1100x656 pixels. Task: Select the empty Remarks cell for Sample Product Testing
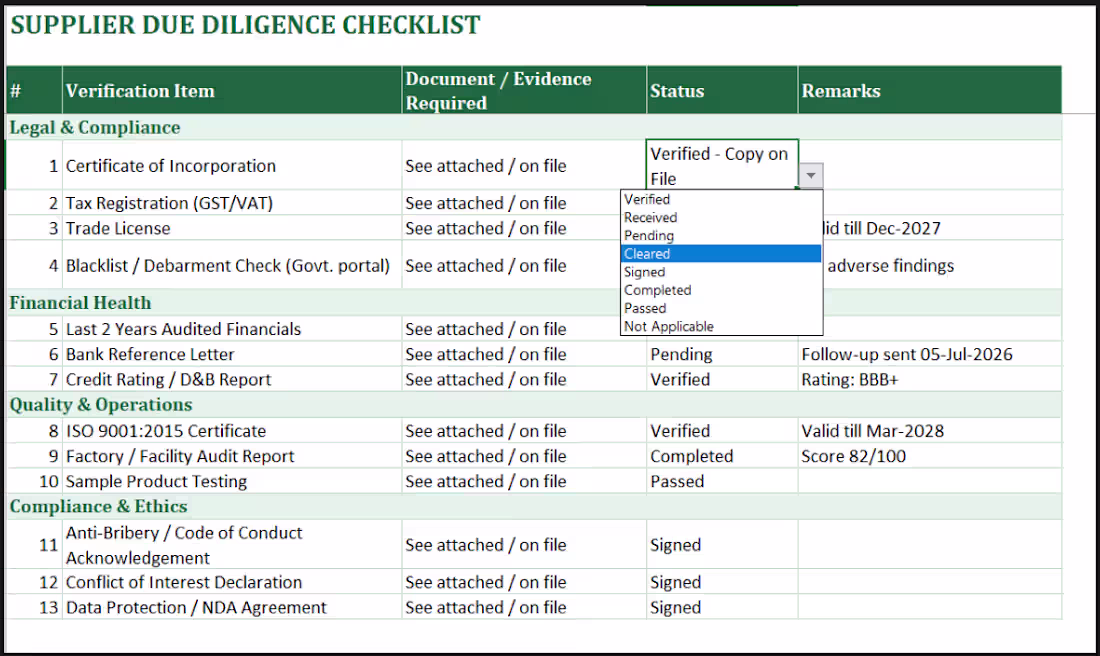coord(930,481)
